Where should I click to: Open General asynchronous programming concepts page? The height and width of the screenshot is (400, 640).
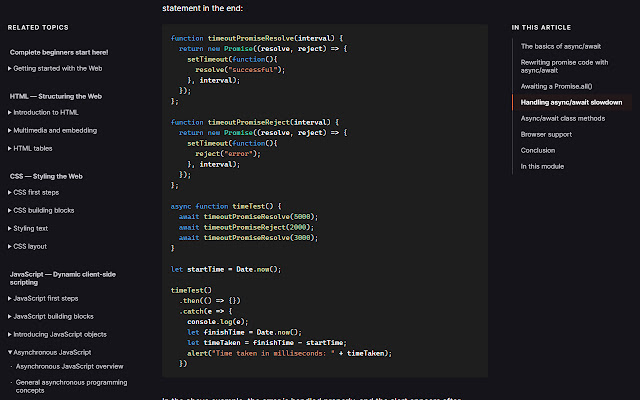[x=71, y=387]
